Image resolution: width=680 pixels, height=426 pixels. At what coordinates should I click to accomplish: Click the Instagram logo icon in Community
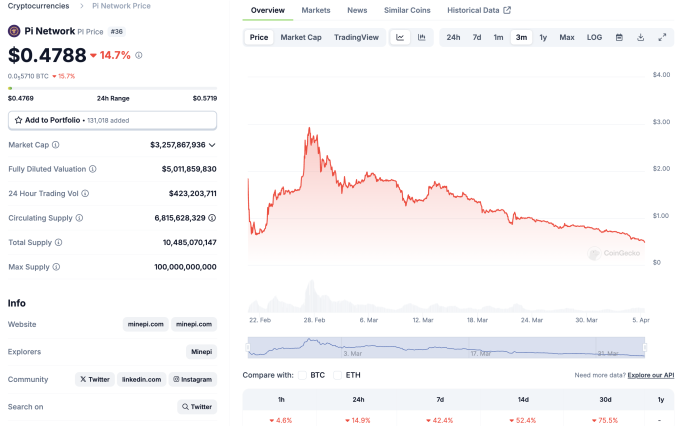[x=176, y=379]
